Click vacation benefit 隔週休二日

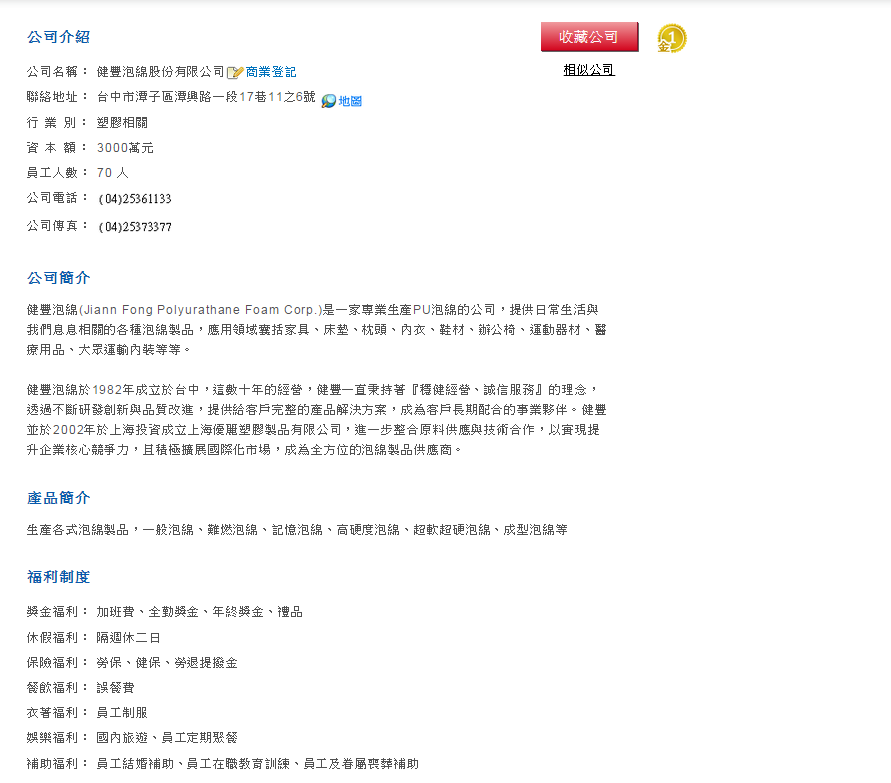128,638
